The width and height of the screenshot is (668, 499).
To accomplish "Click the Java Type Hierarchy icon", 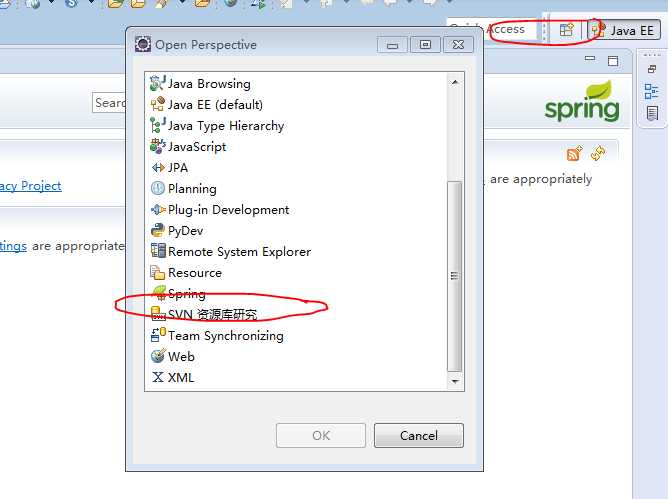I will point(157,125).
